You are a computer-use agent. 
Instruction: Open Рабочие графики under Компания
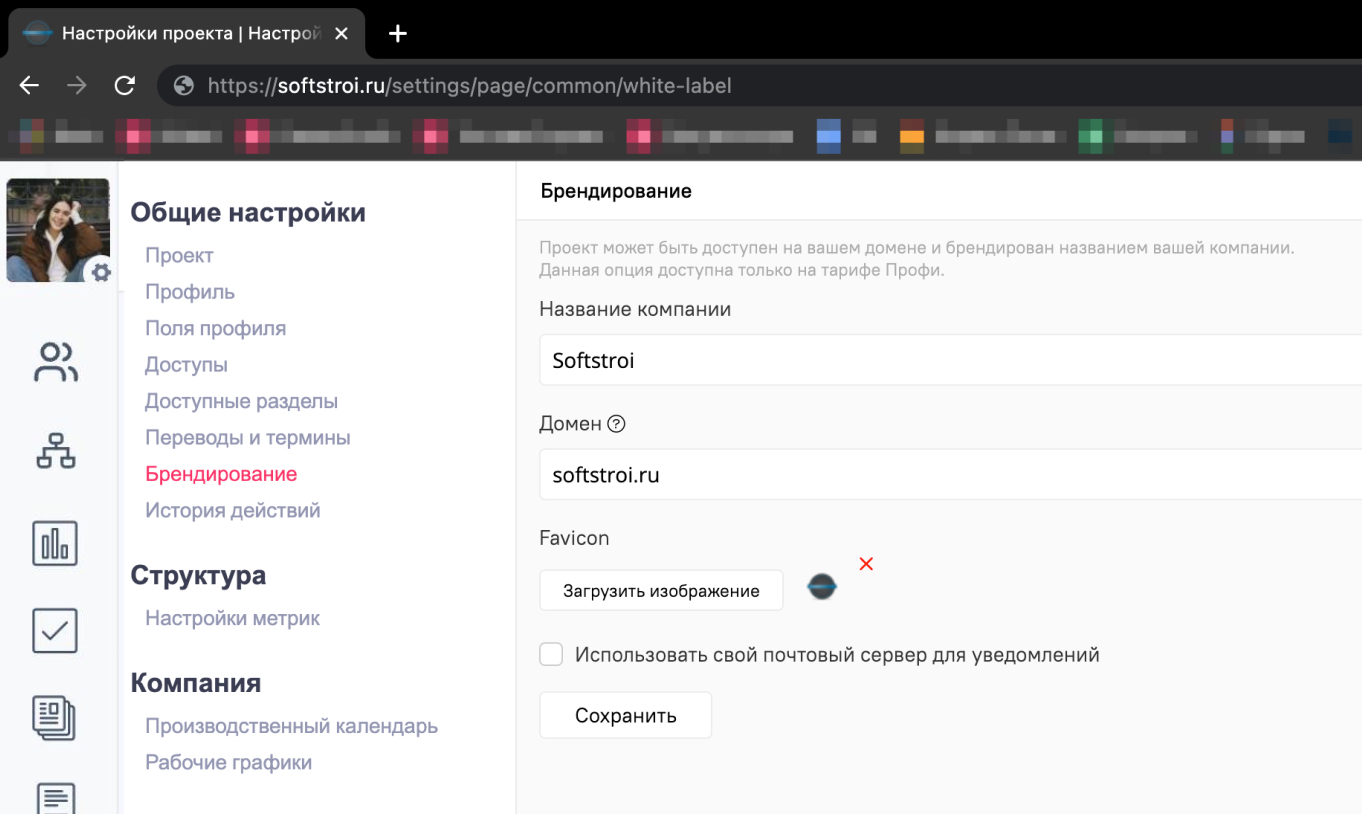click(228, 762)
